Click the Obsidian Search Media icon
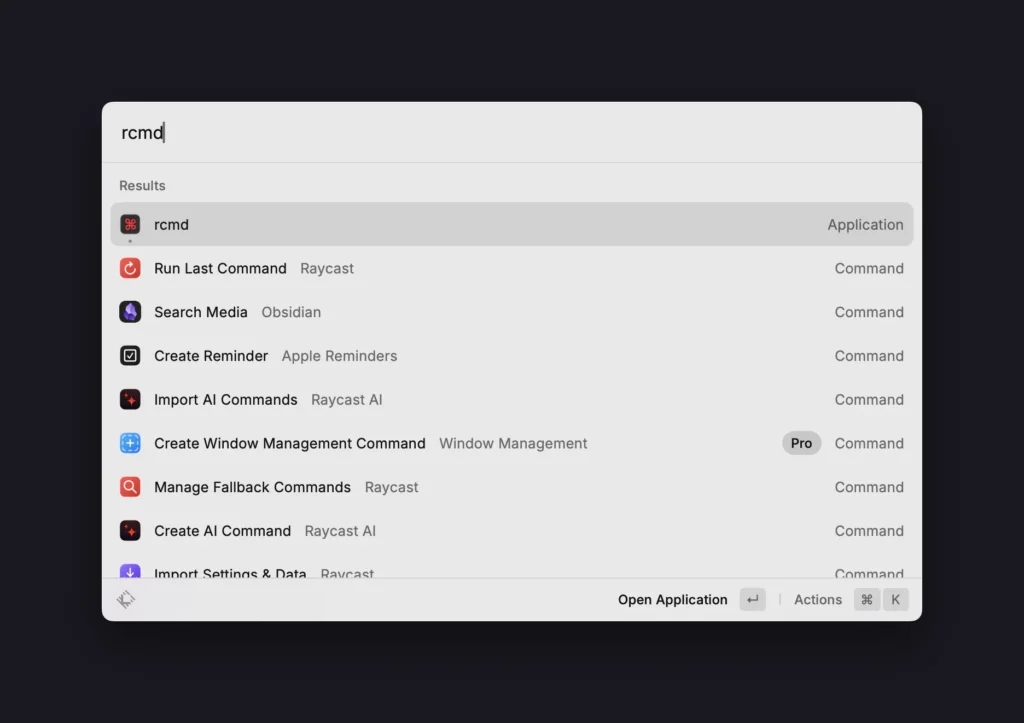Image resolution: width=1024 pixels, height=723 pixels. (130, 312)
